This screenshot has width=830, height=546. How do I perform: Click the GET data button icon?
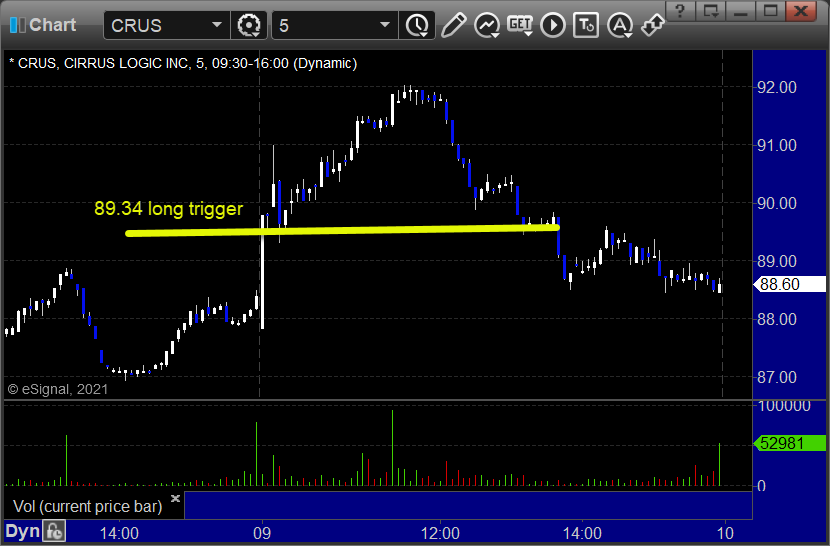[520, 25]
